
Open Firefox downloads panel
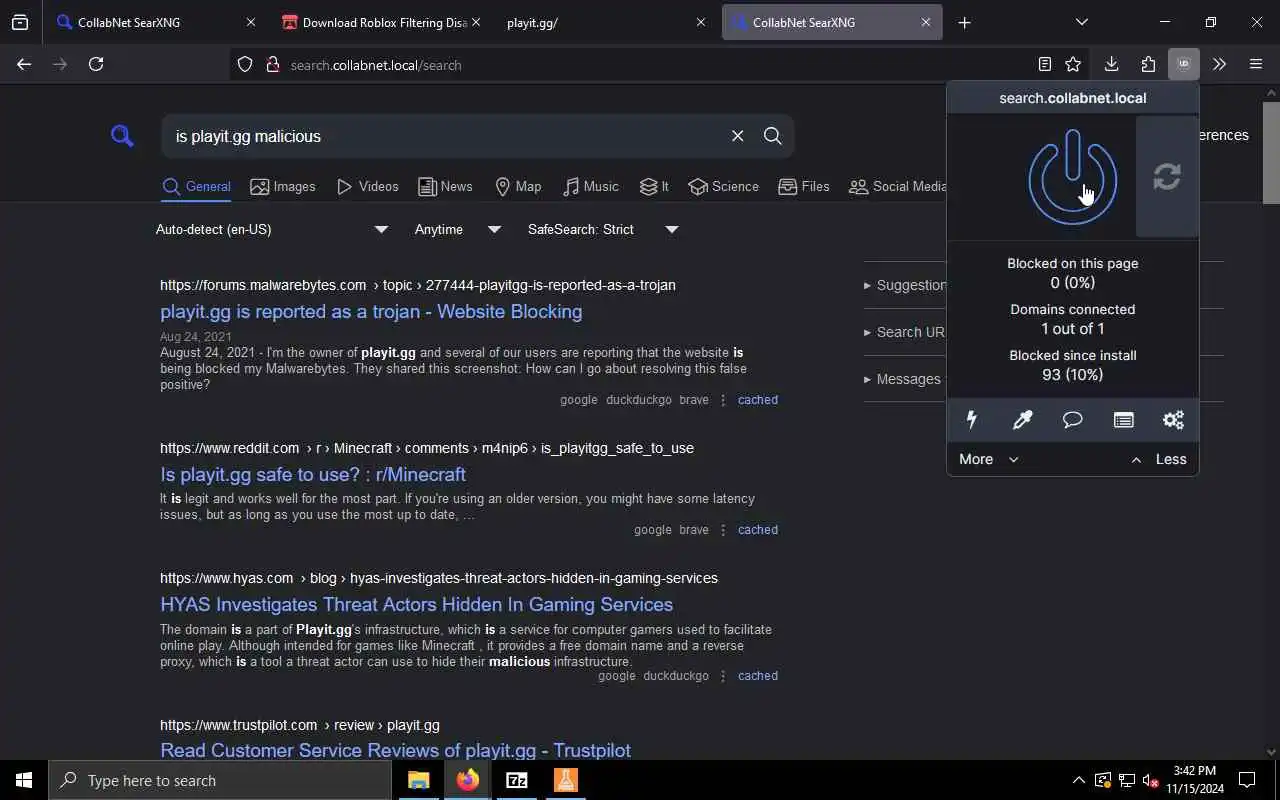pyautogui.click(x=1111, y=64)
